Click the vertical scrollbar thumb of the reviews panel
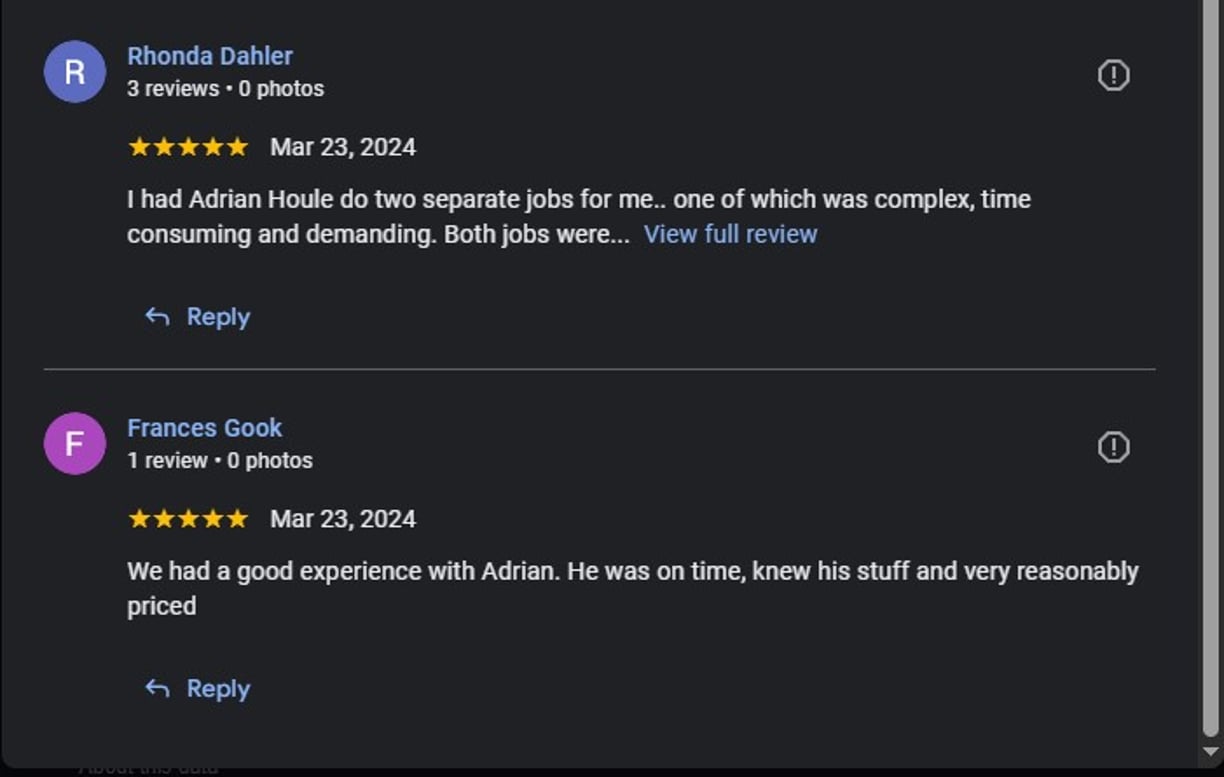The height and width of the screenshot is (777, 1224). (x=1212, y=368)
